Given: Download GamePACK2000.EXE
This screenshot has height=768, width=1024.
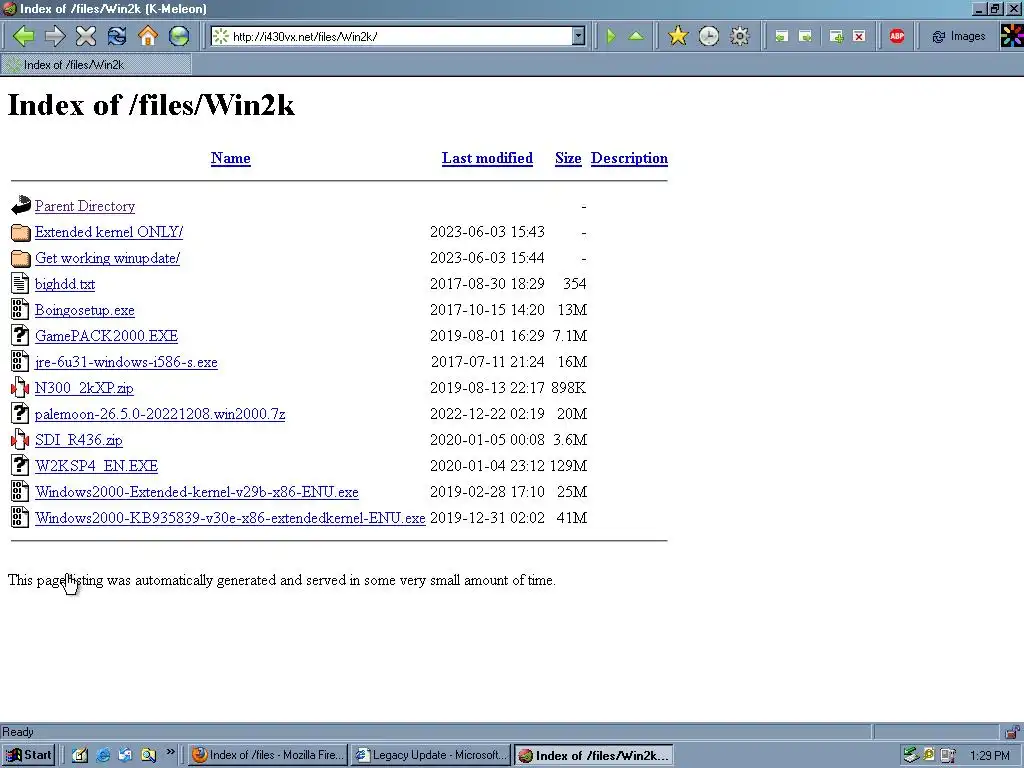Looking at the screenshot, I should click(x=106, y=336).
